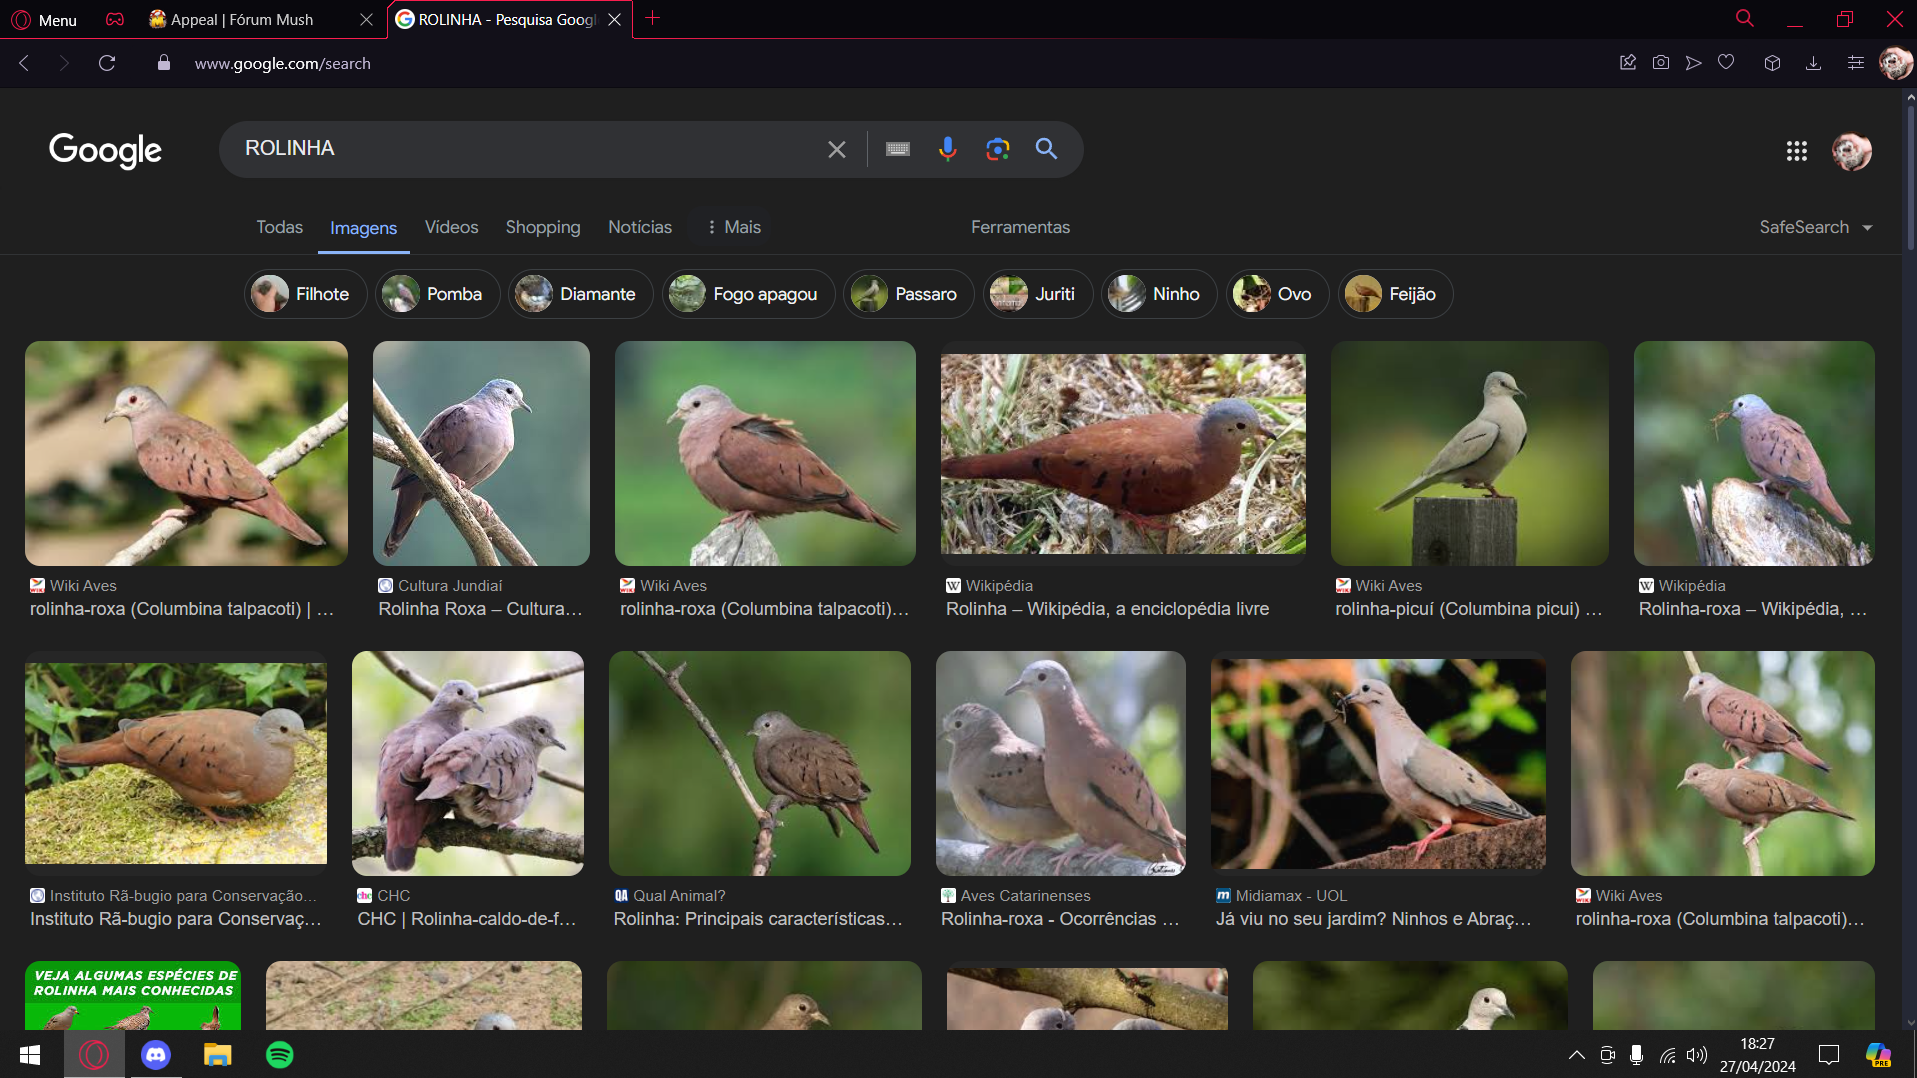Image resolution: width=1917 pixels, height=1078 pixels.
Task: Open the Shopping tab
Action: click(x=542, y=227)
